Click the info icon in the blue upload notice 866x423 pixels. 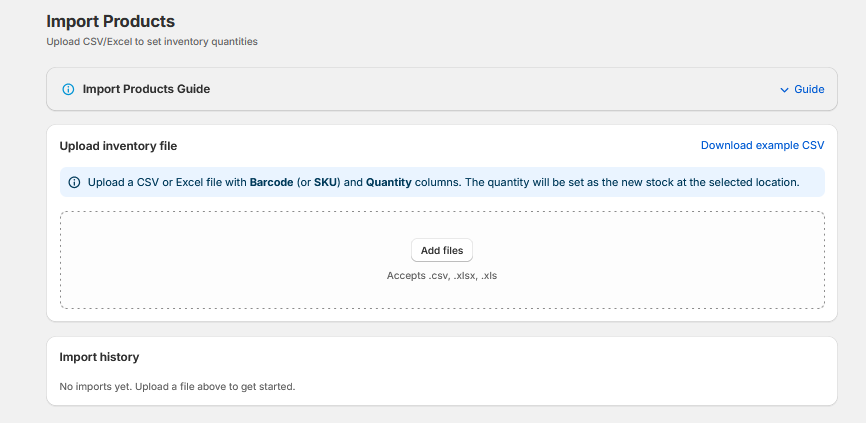pos(74,183)
